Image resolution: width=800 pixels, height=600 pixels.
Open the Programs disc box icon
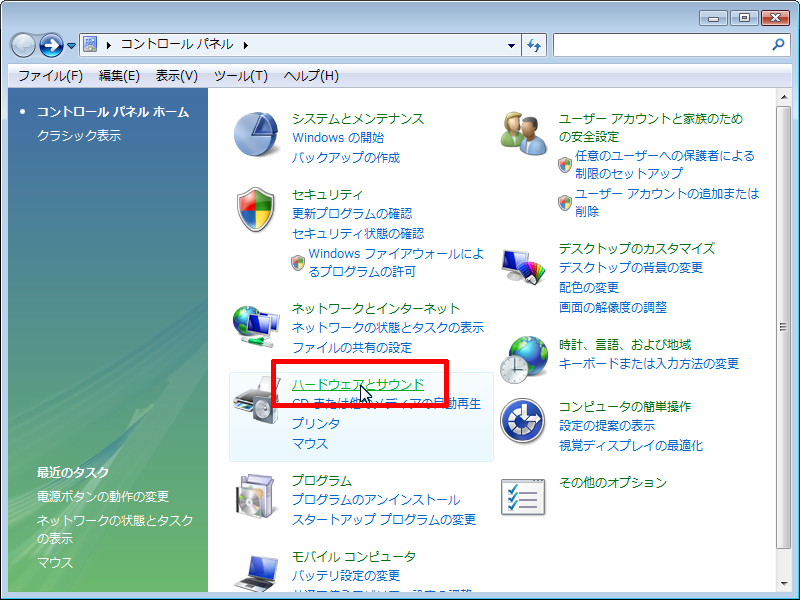(x=256, y=496)
